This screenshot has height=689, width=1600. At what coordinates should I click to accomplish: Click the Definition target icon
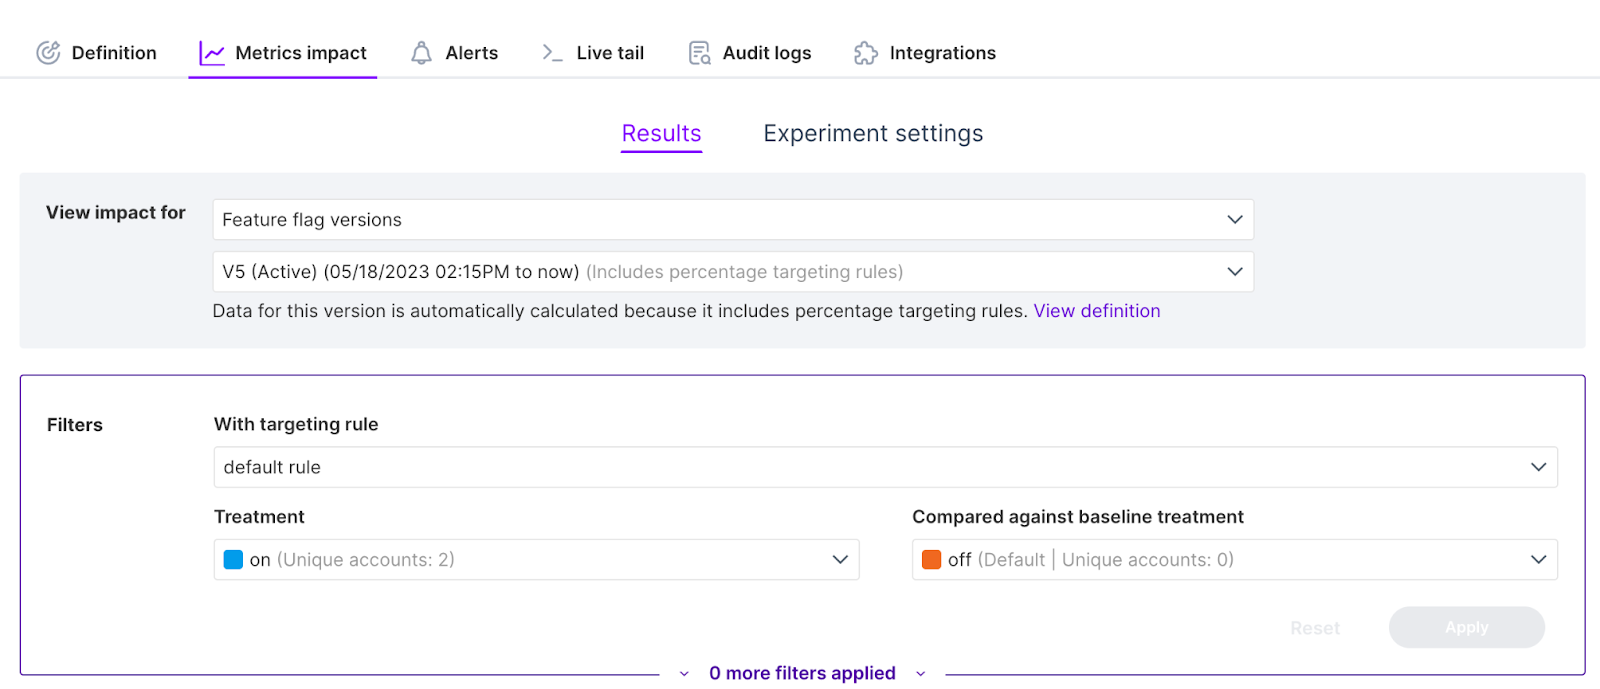click(48, 53)
